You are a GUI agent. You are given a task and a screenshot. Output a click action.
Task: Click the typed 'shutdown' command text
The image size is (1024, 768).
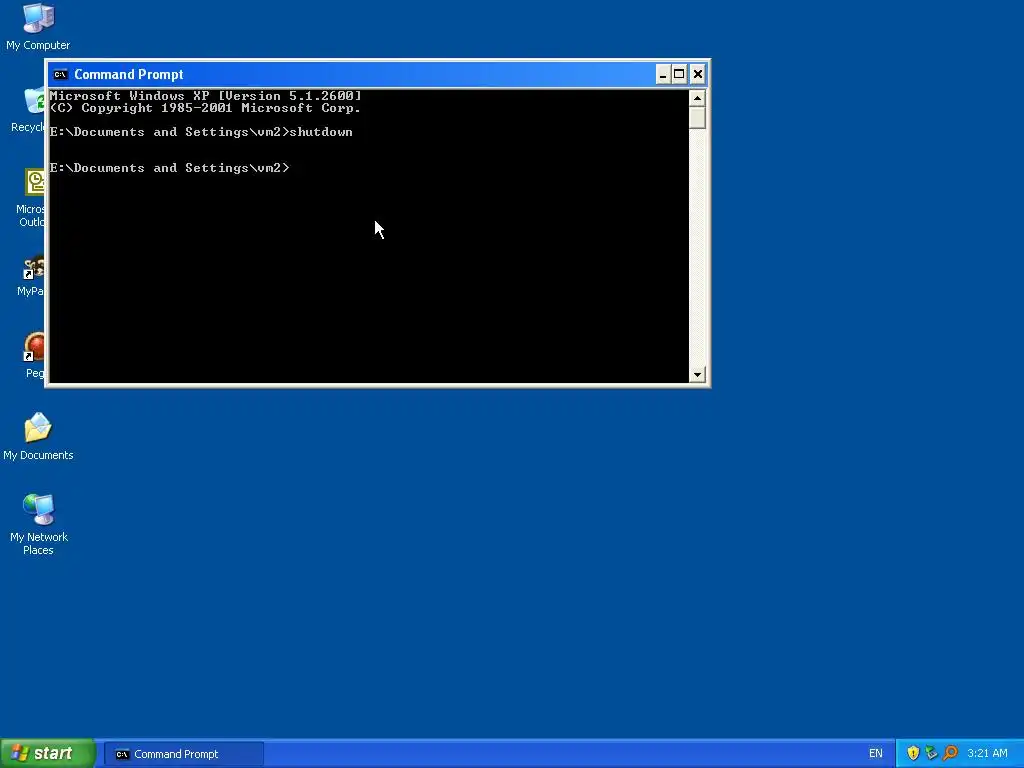pyautogui.click(x=321, y=132)
